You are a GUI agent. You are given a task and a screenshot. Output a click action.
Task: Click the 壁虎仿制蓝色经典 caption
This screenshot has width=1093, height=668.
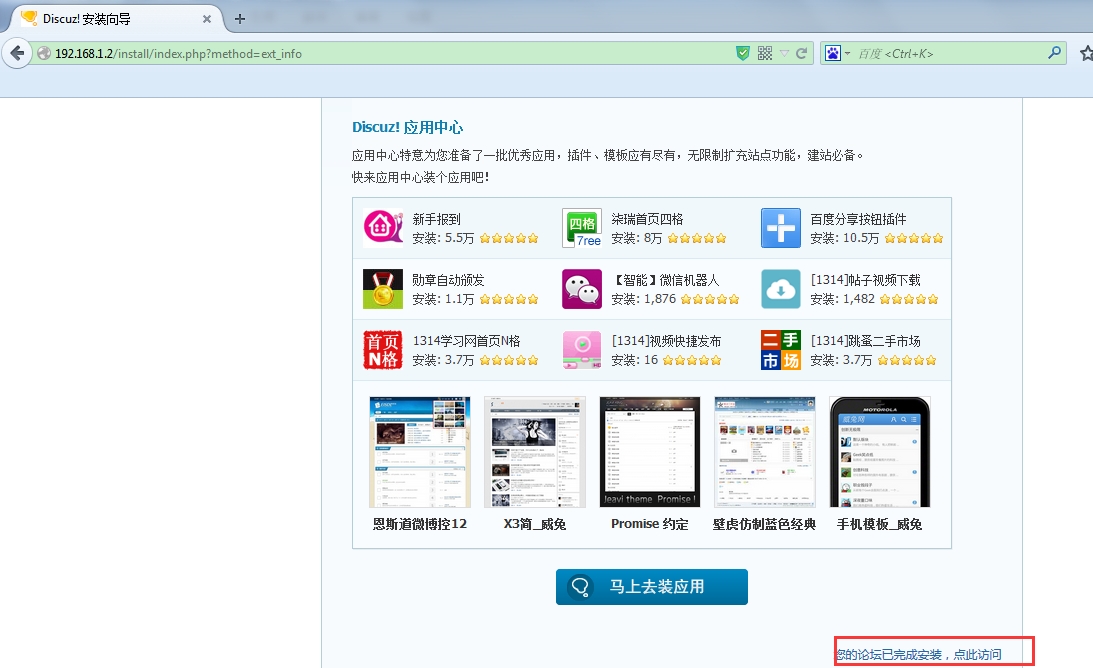(765, 524)
